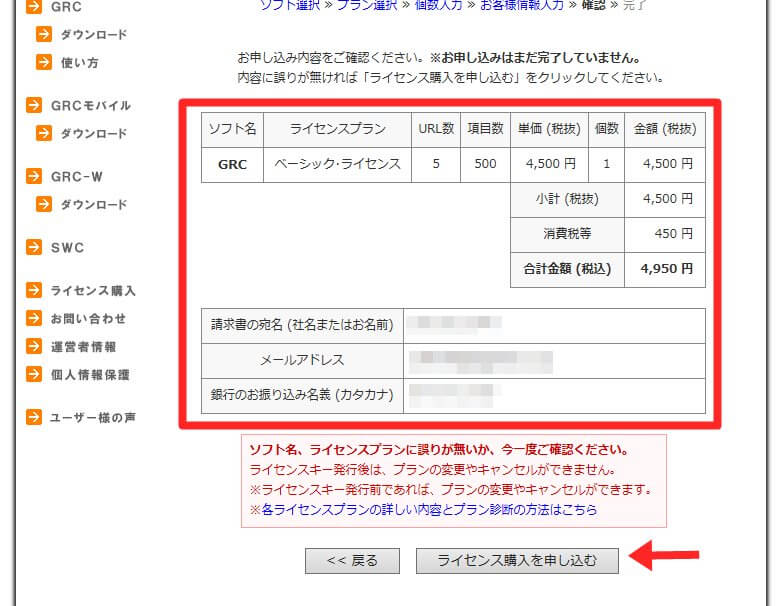Image resolution: width=777 pixels, height=606 pixels.
Task: Click the メールアドレス label cell
Action: (x=302, y=360)
